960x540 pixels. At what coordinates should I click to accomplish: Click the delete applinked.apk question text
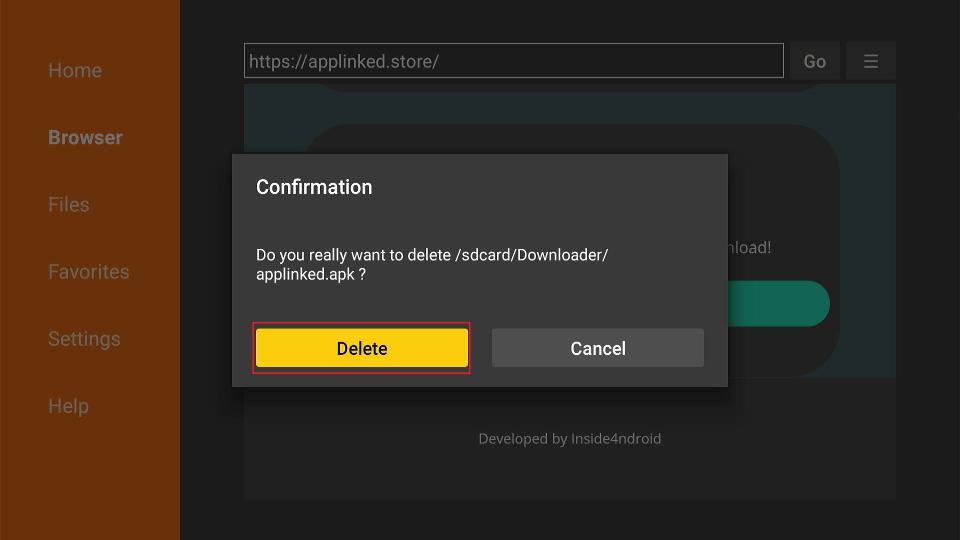tap(432, 264)
